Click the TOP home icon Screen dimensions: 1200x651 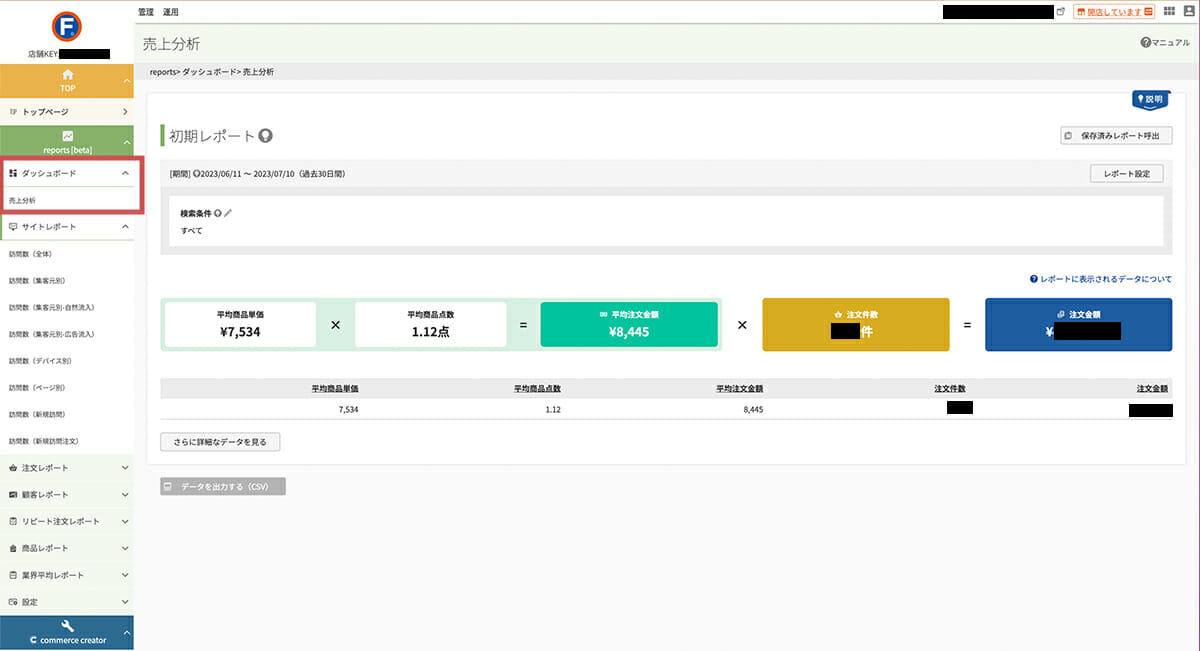[67, 75]
